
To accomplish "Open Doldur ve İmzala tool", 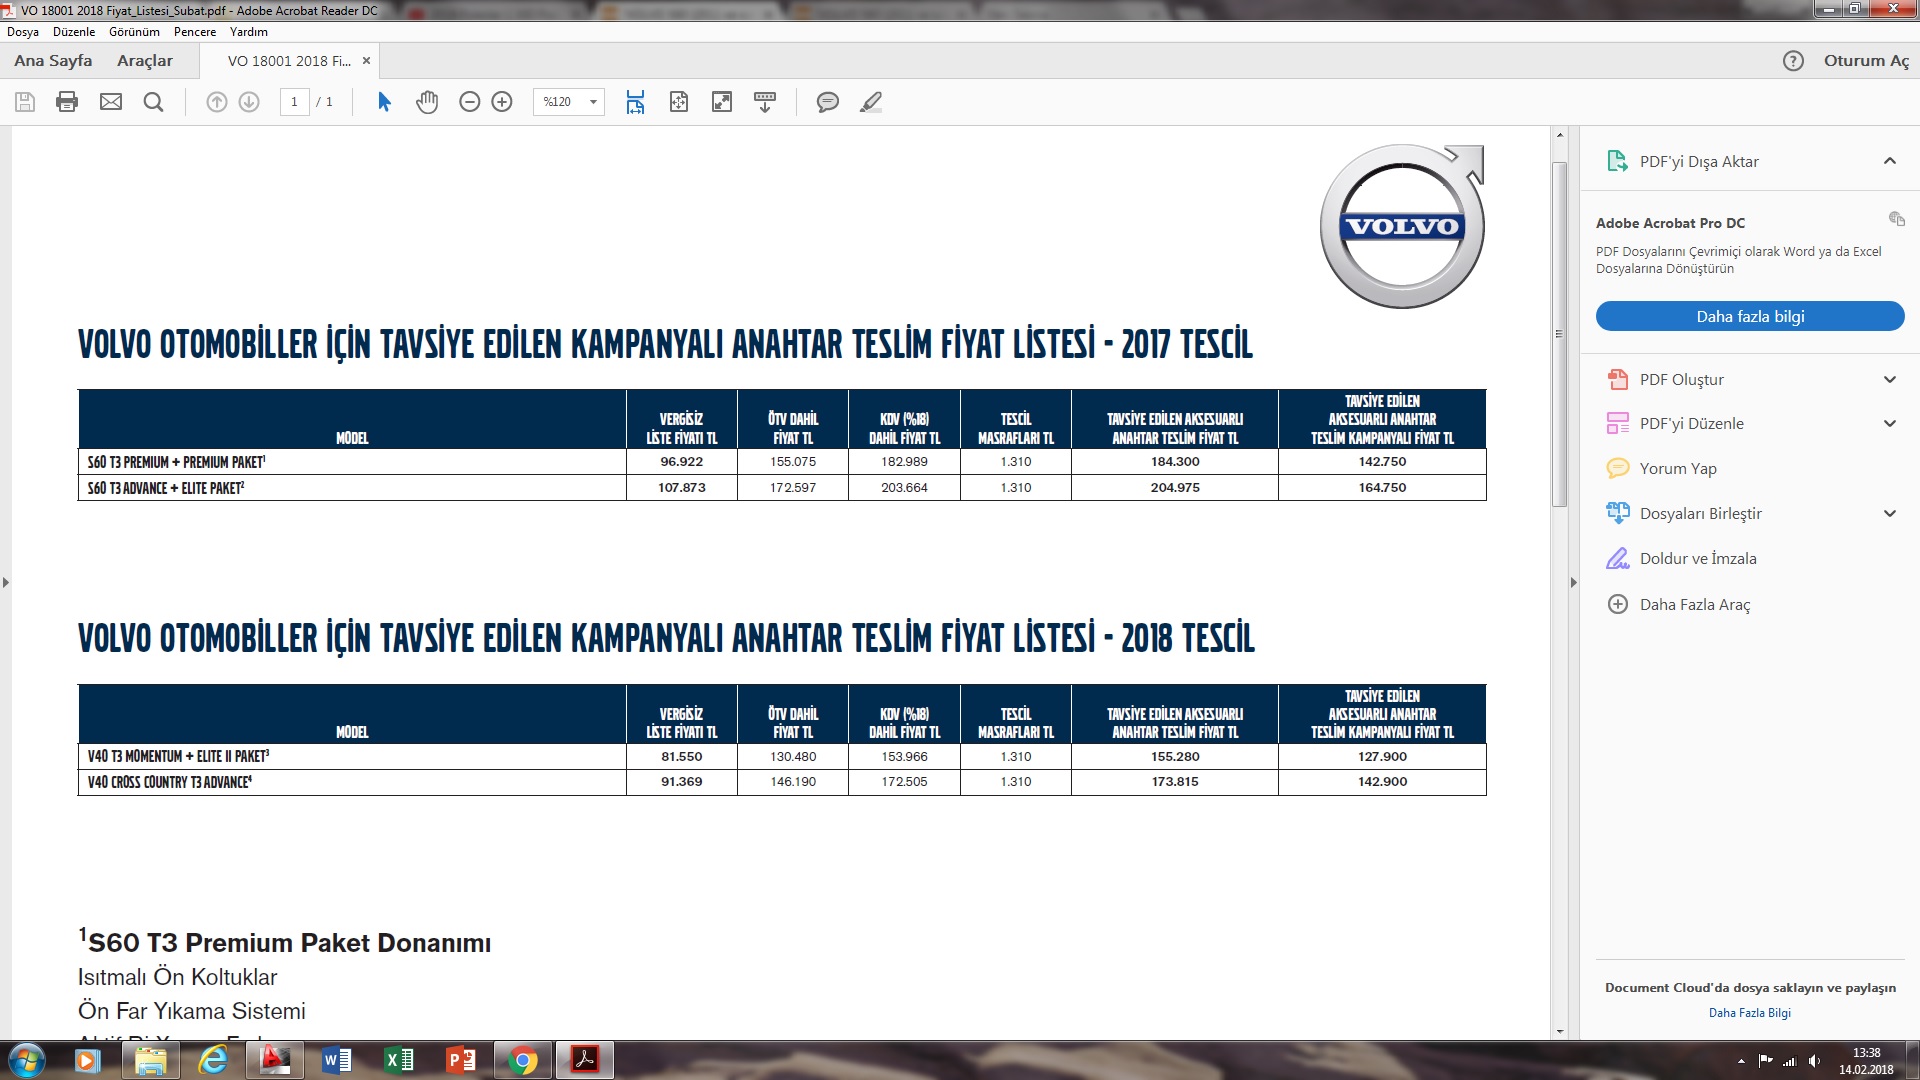I will click(1697, 559).
